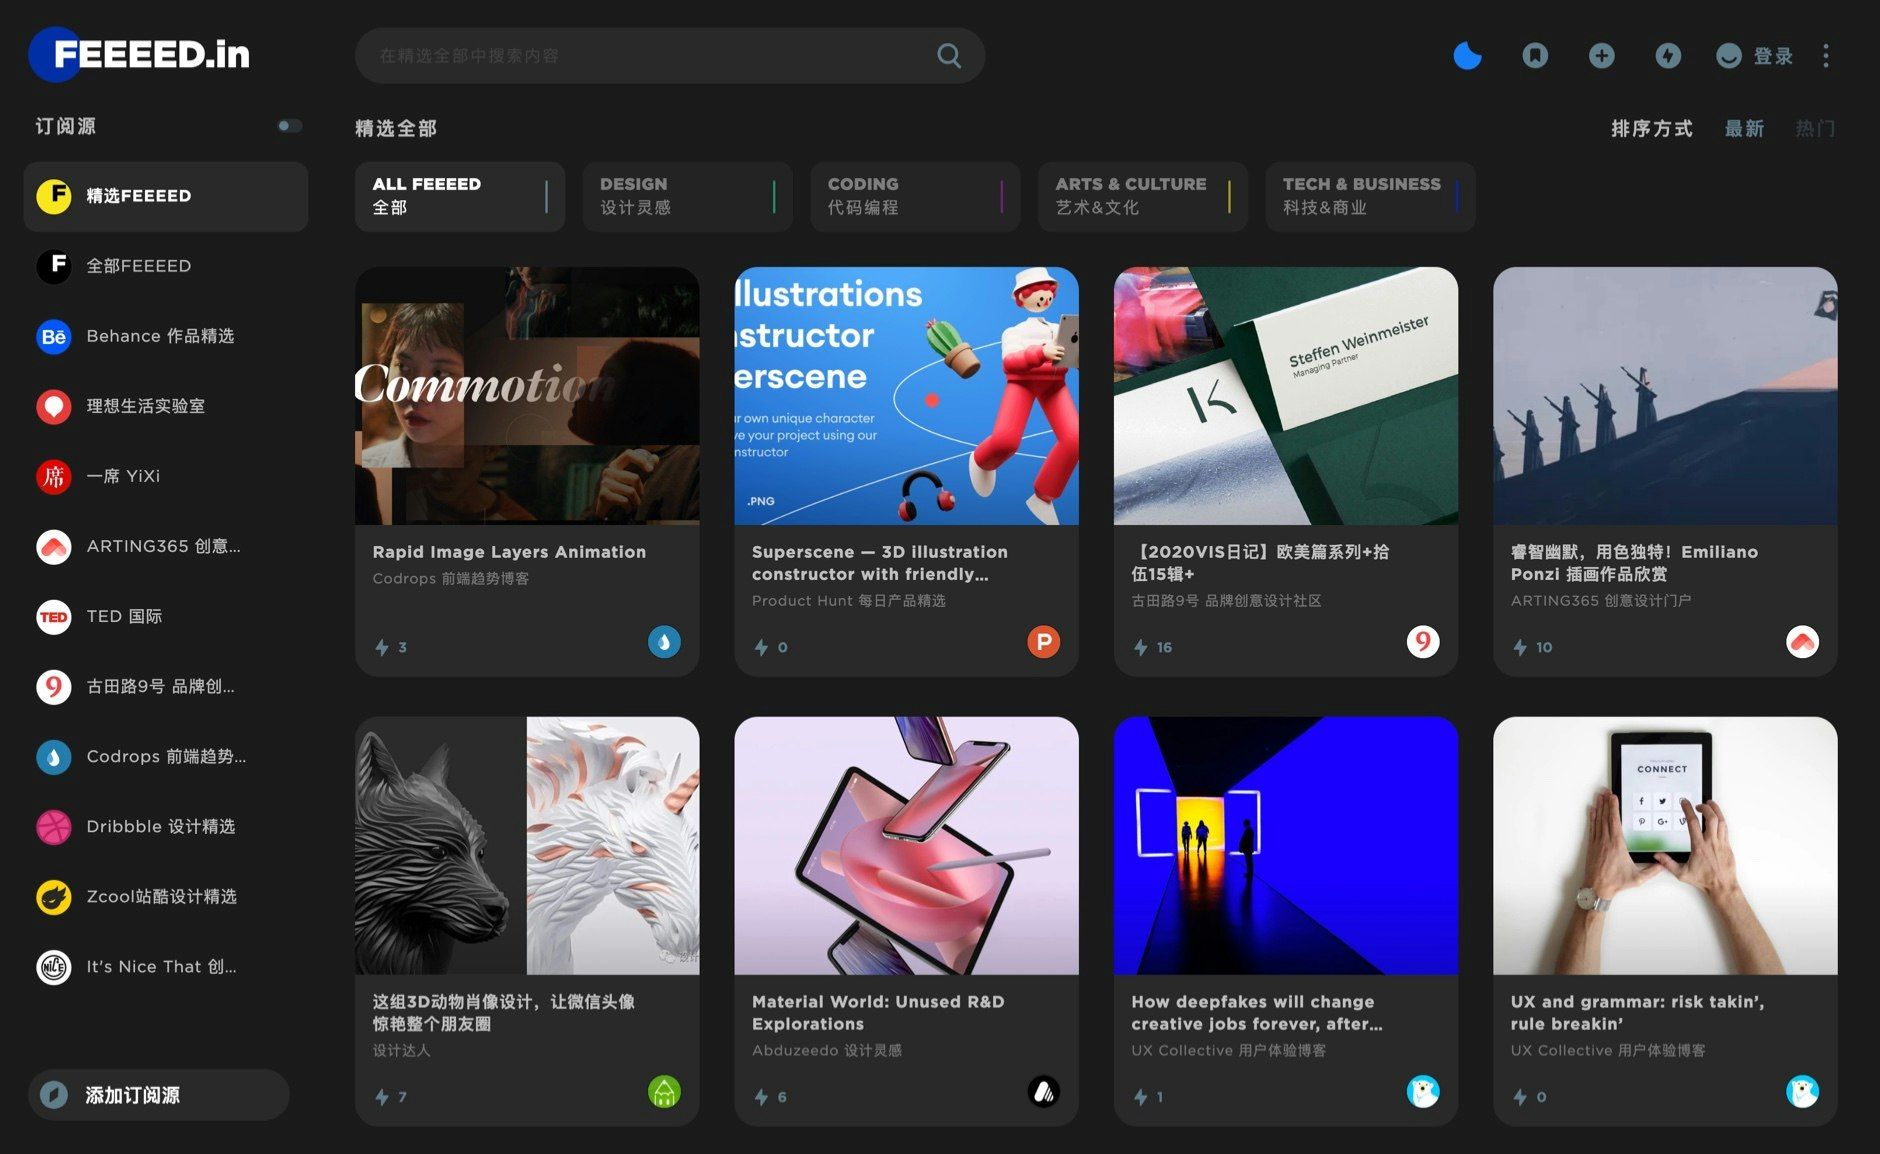Click ARTING365 icon on Emiliano Ponzi card

coord(1802,642)
